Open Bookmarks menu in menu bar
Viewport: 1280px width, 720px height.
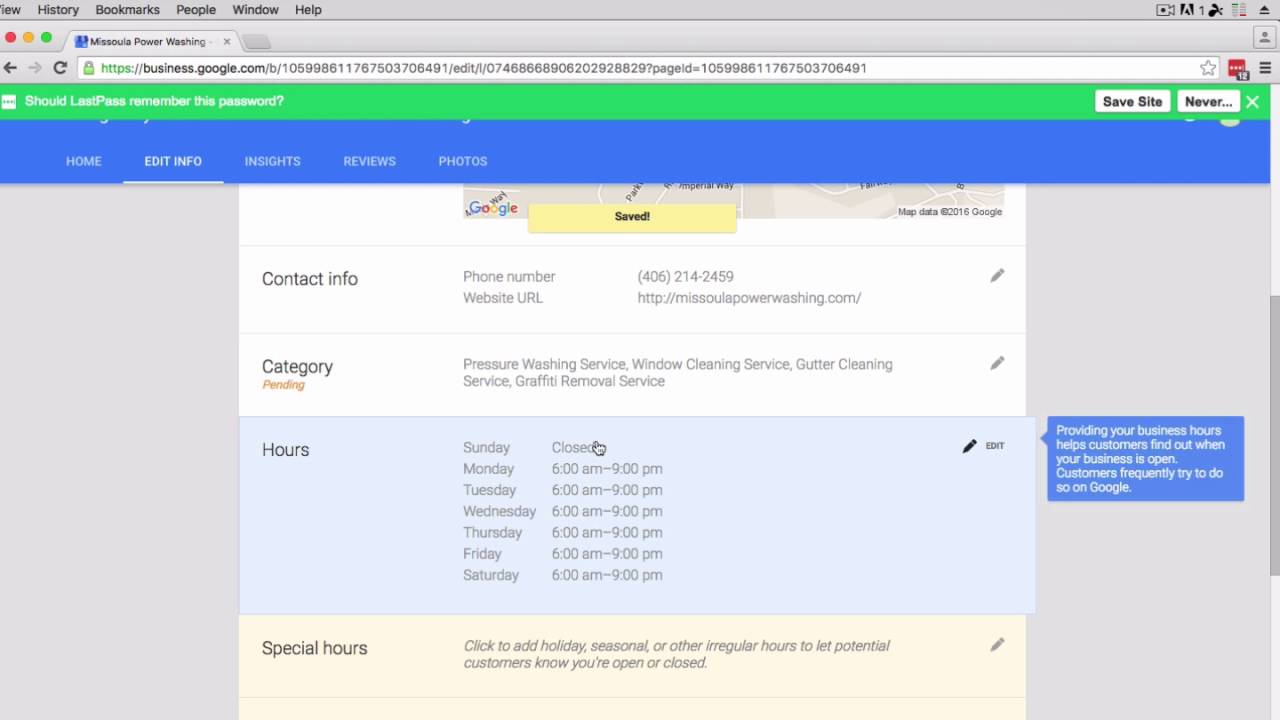tap(127, 9)
